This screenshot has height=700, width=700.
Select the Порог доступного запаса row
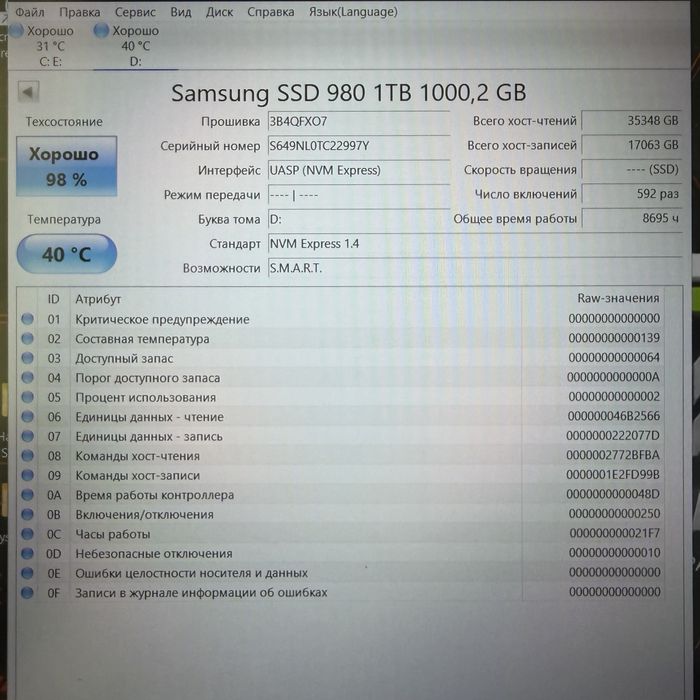tap(341, 378)
